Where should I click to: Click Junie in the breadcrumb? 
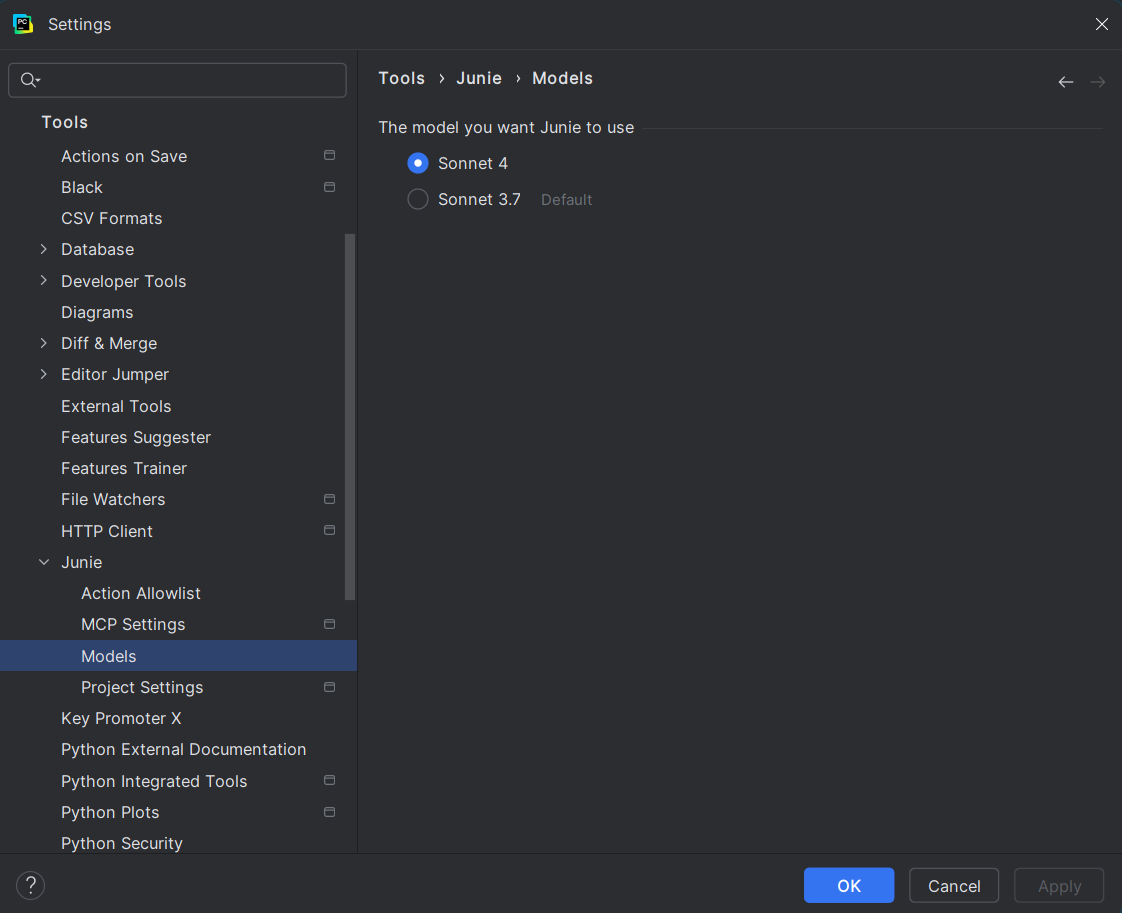(x=479, y=78)
